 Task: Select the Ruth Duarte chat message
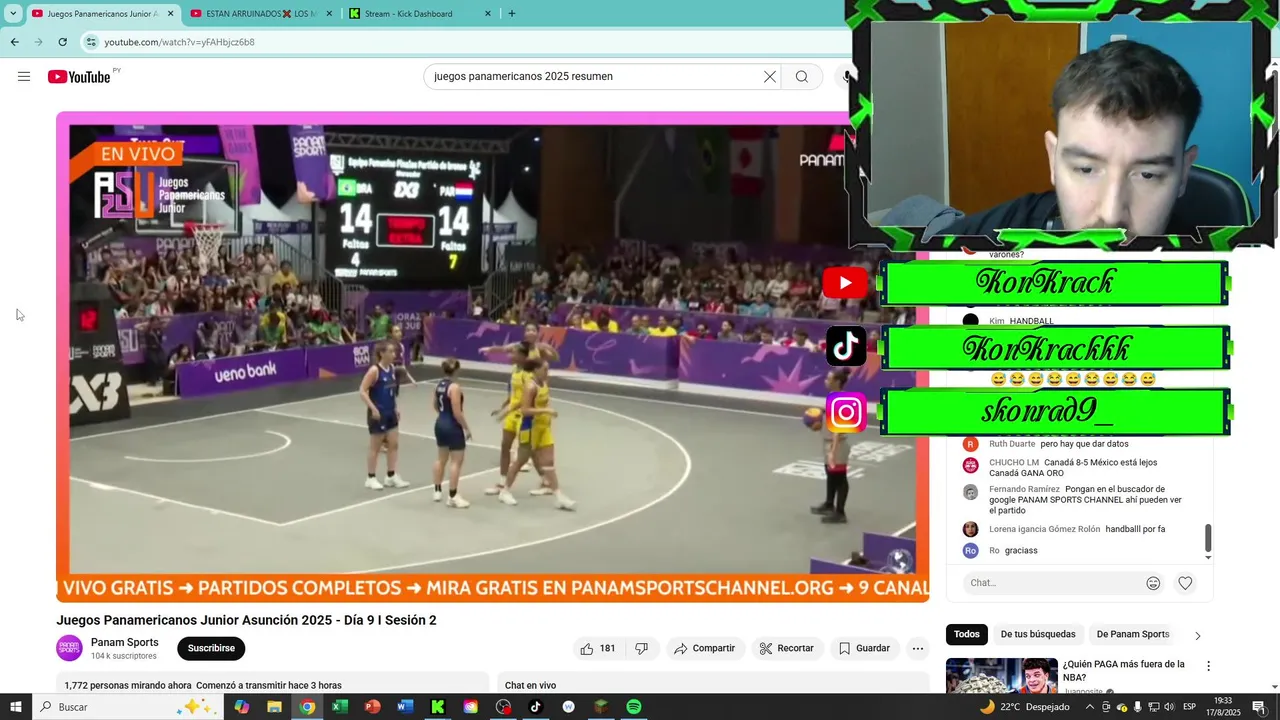1082,444
